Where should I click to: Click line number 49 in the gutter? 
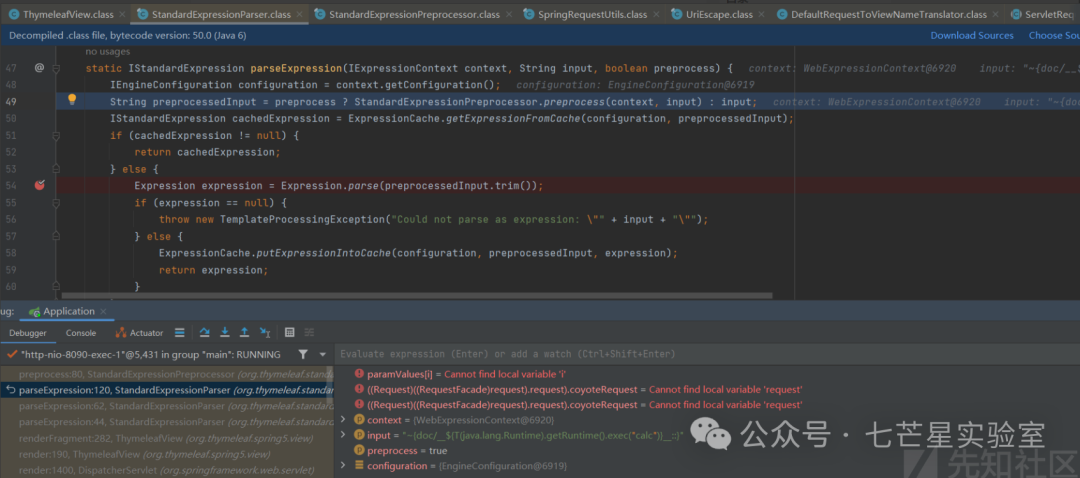tap(11, 101)
